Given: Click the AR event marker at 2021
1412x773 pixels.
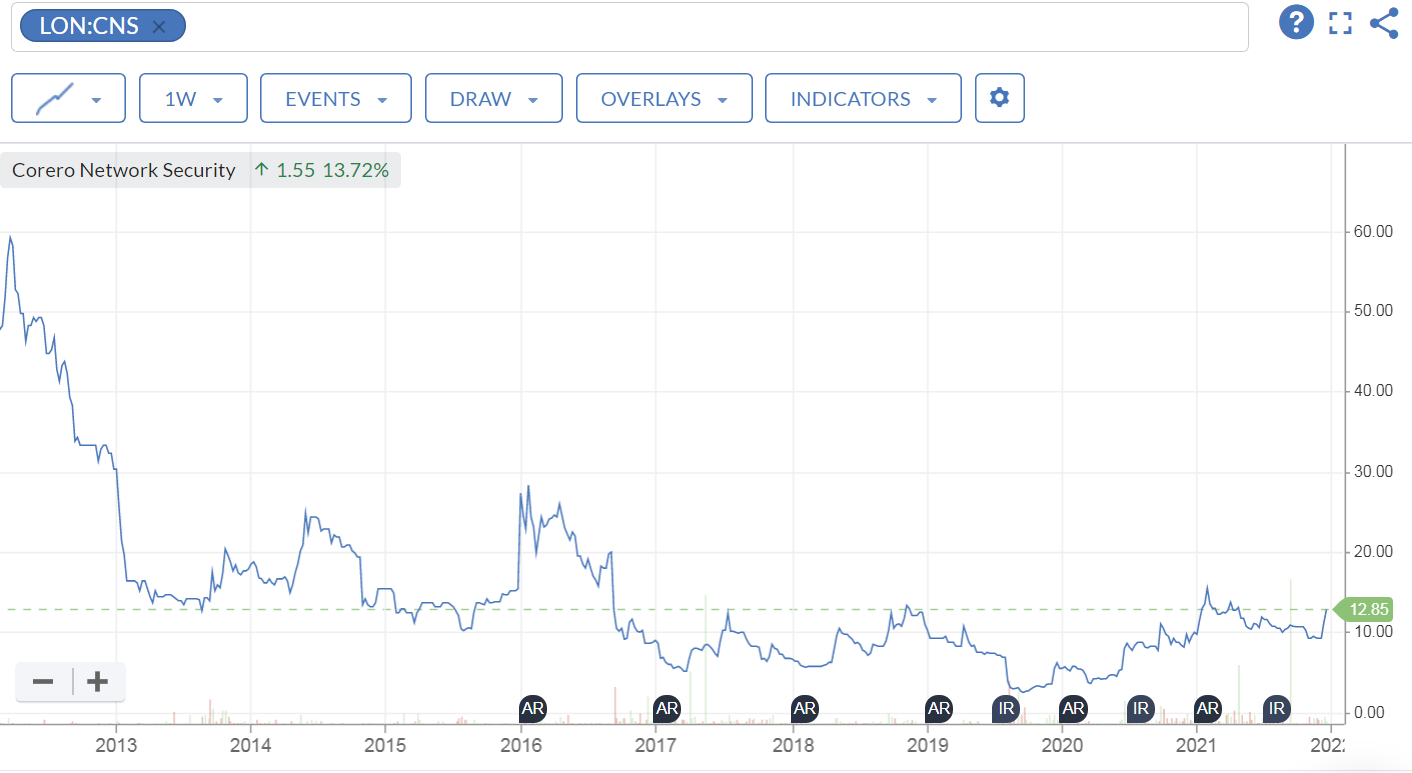Looking at the screenshot, I should tap(1208, 709).
